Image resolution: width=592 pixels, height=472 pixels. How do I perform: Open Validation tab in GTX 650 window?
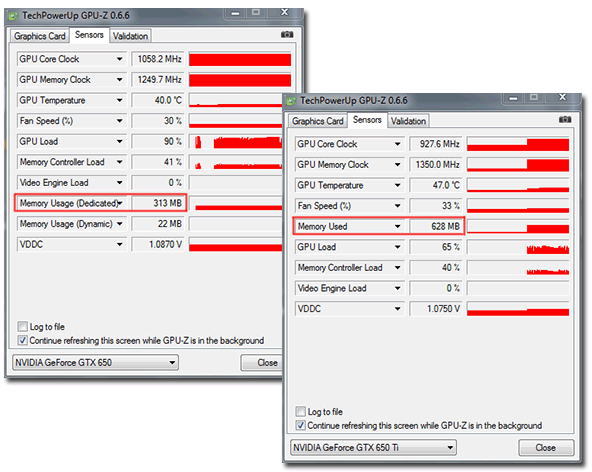(130, 36)
